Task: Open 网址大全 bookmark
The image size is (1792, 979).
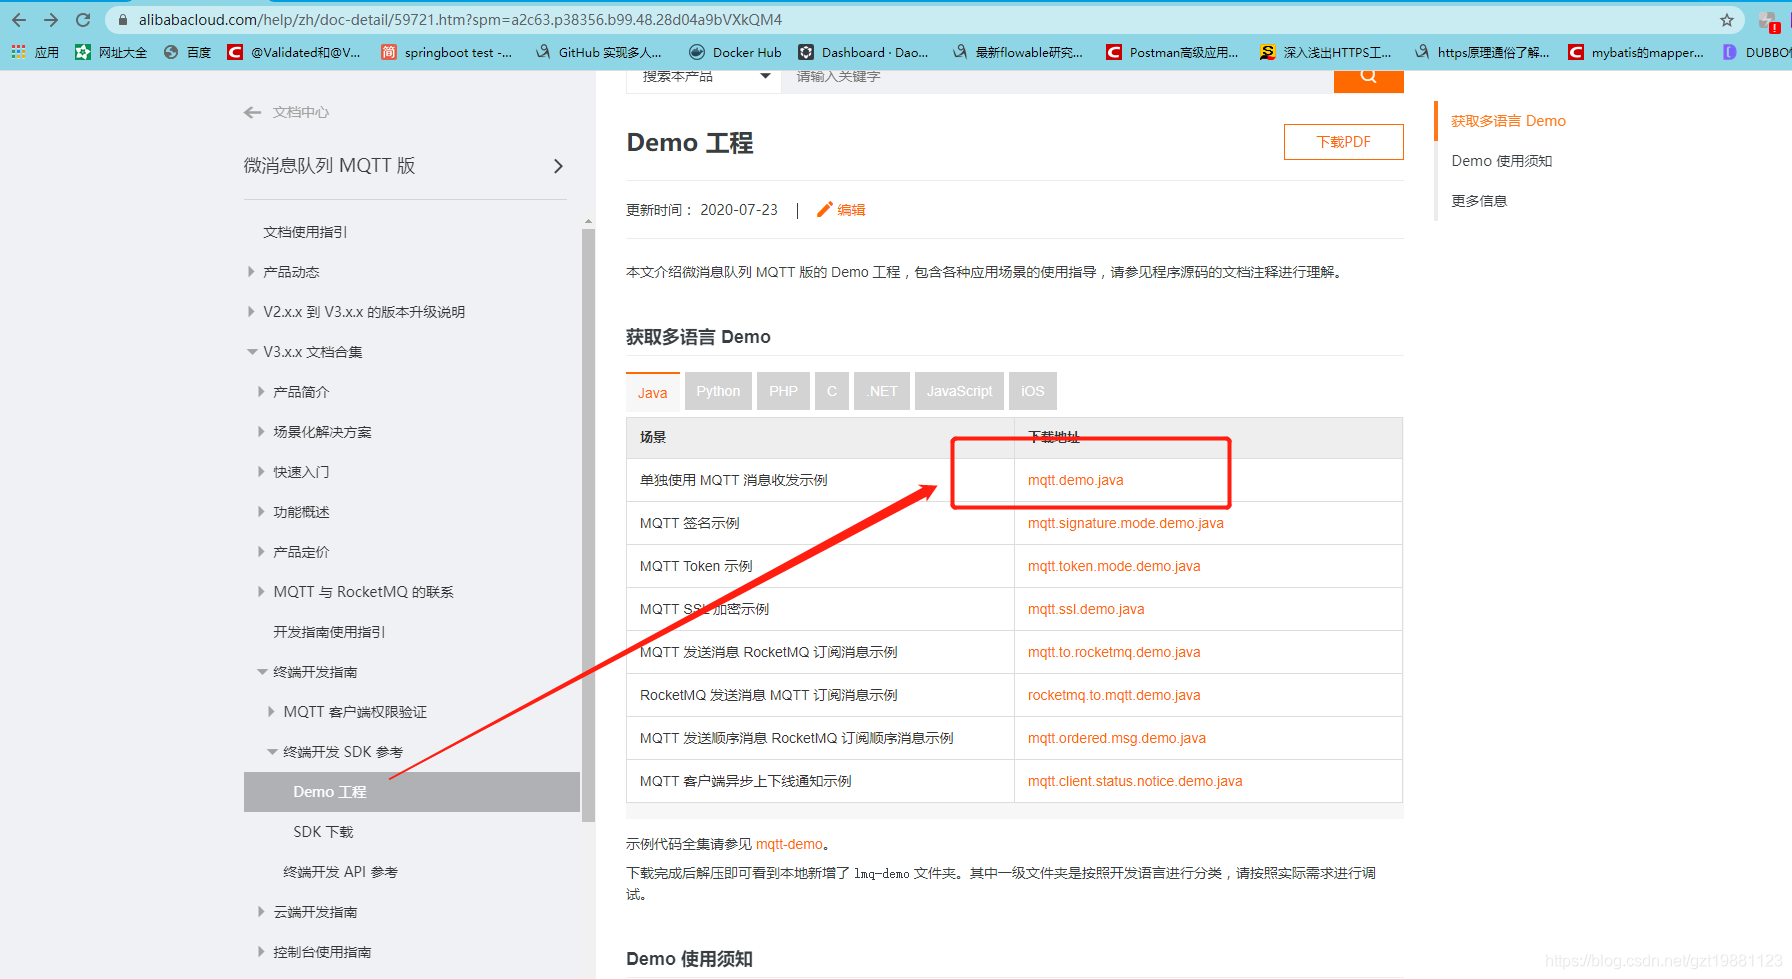Action: point(111,52)
